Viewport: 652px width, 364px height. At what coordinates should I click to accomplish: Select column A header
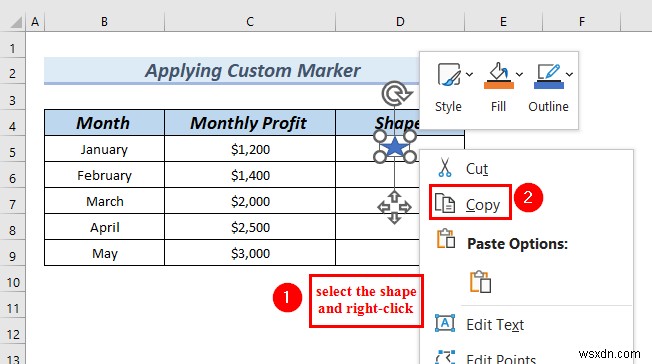pyautogui.click(x=35, y=22)
